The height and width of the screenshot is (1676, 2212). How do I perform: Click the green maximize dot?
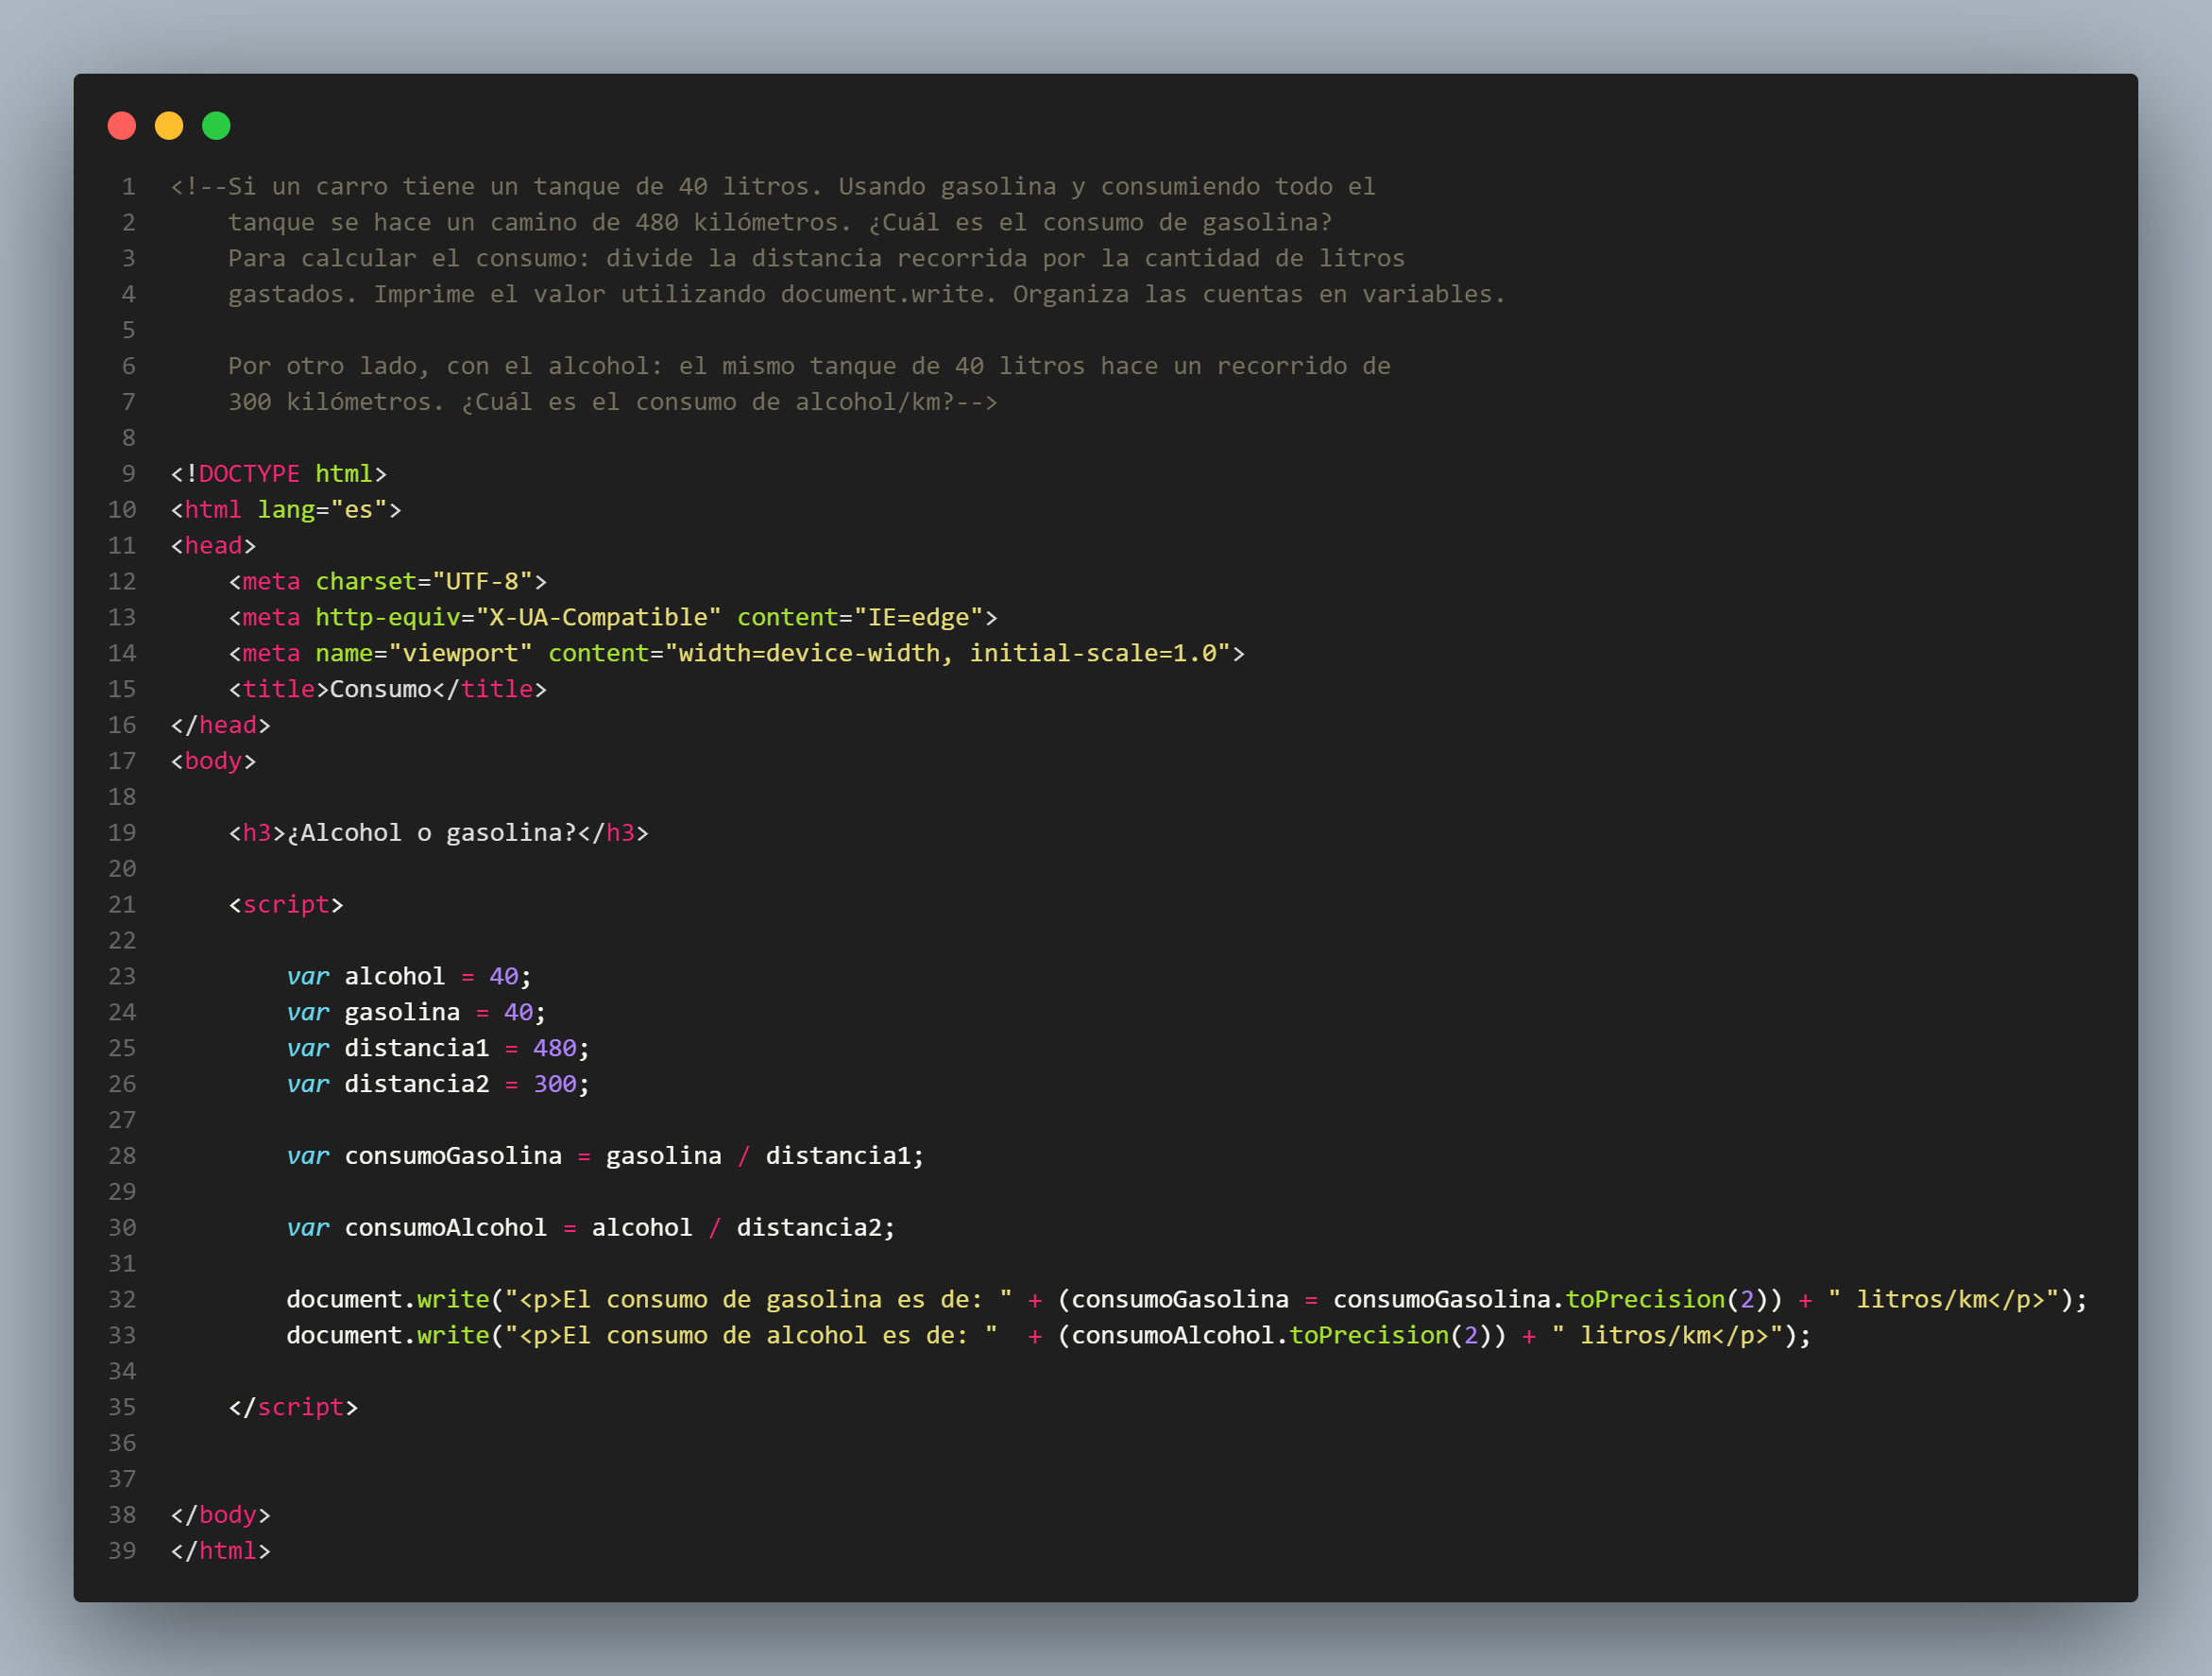(216, 126)
